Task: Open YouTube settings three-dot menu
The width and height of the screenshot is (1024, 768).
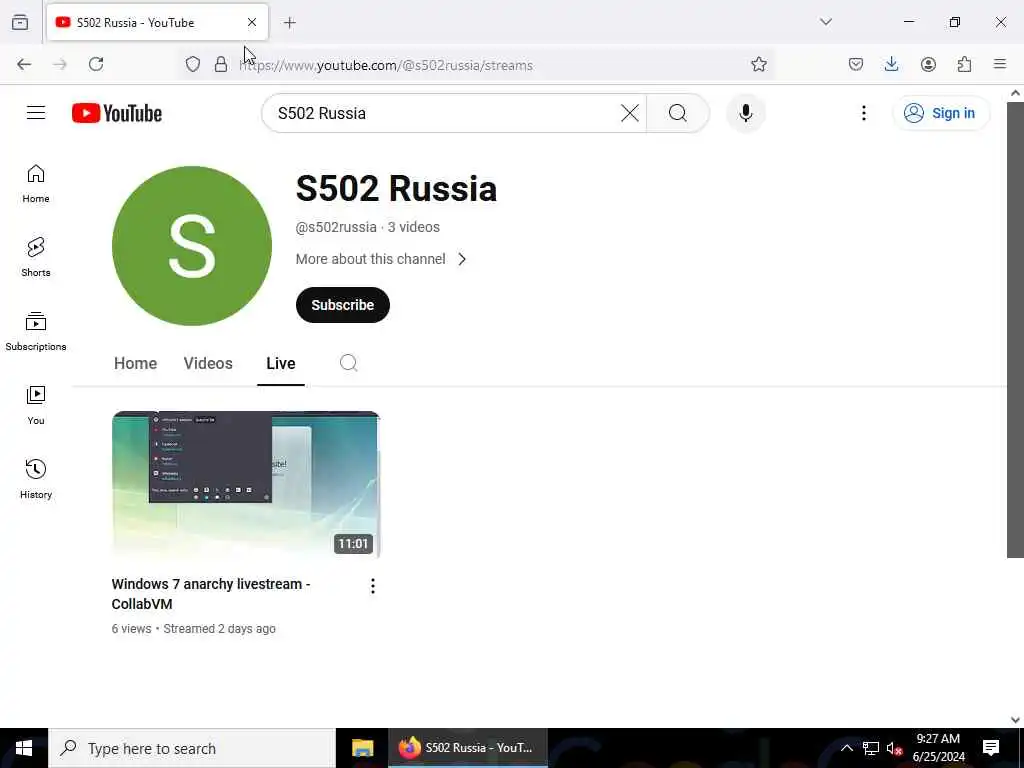Action: [x=863, y=113]
